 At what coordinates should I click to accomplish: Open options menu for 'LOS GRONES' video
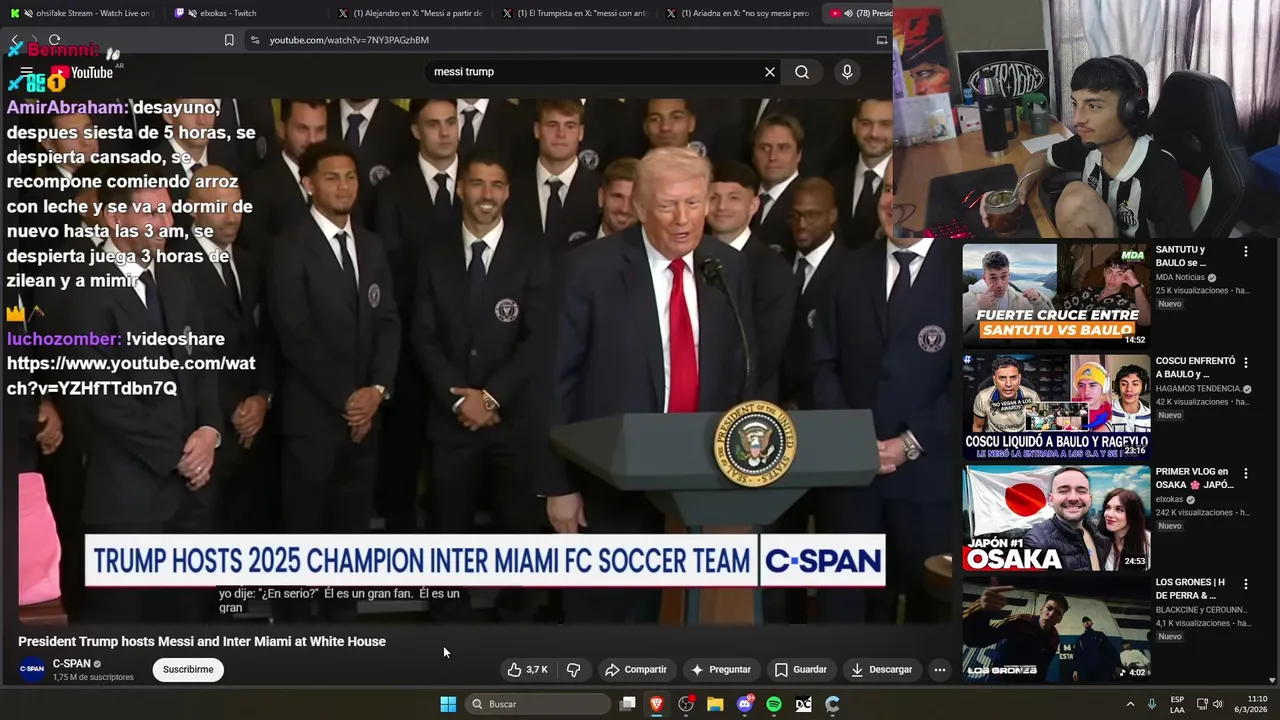point(1246,583)
